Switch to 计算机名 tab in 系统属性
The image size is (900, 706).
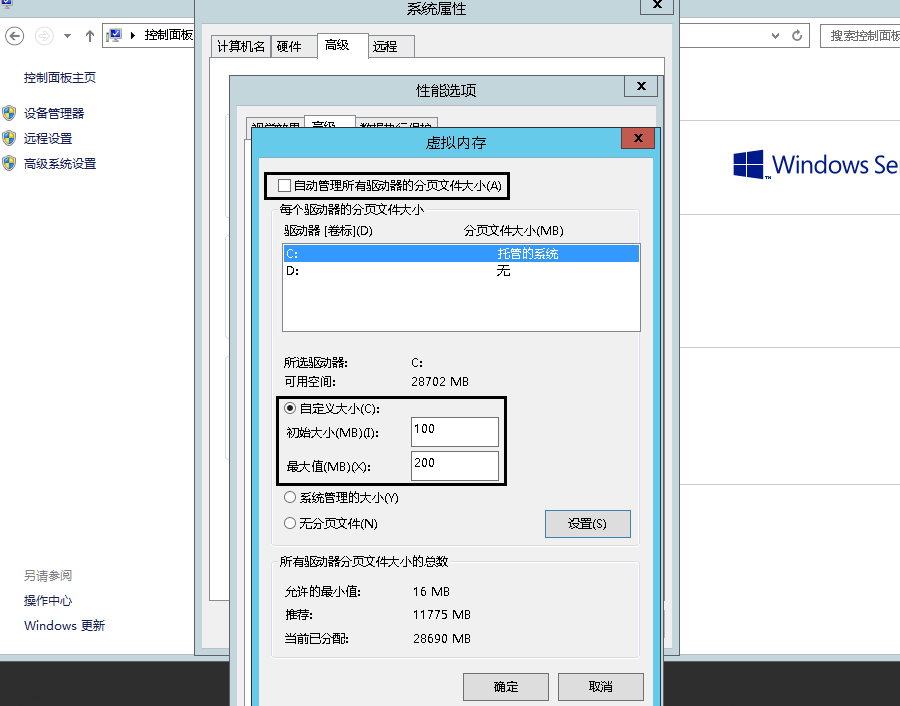(241, 46)
